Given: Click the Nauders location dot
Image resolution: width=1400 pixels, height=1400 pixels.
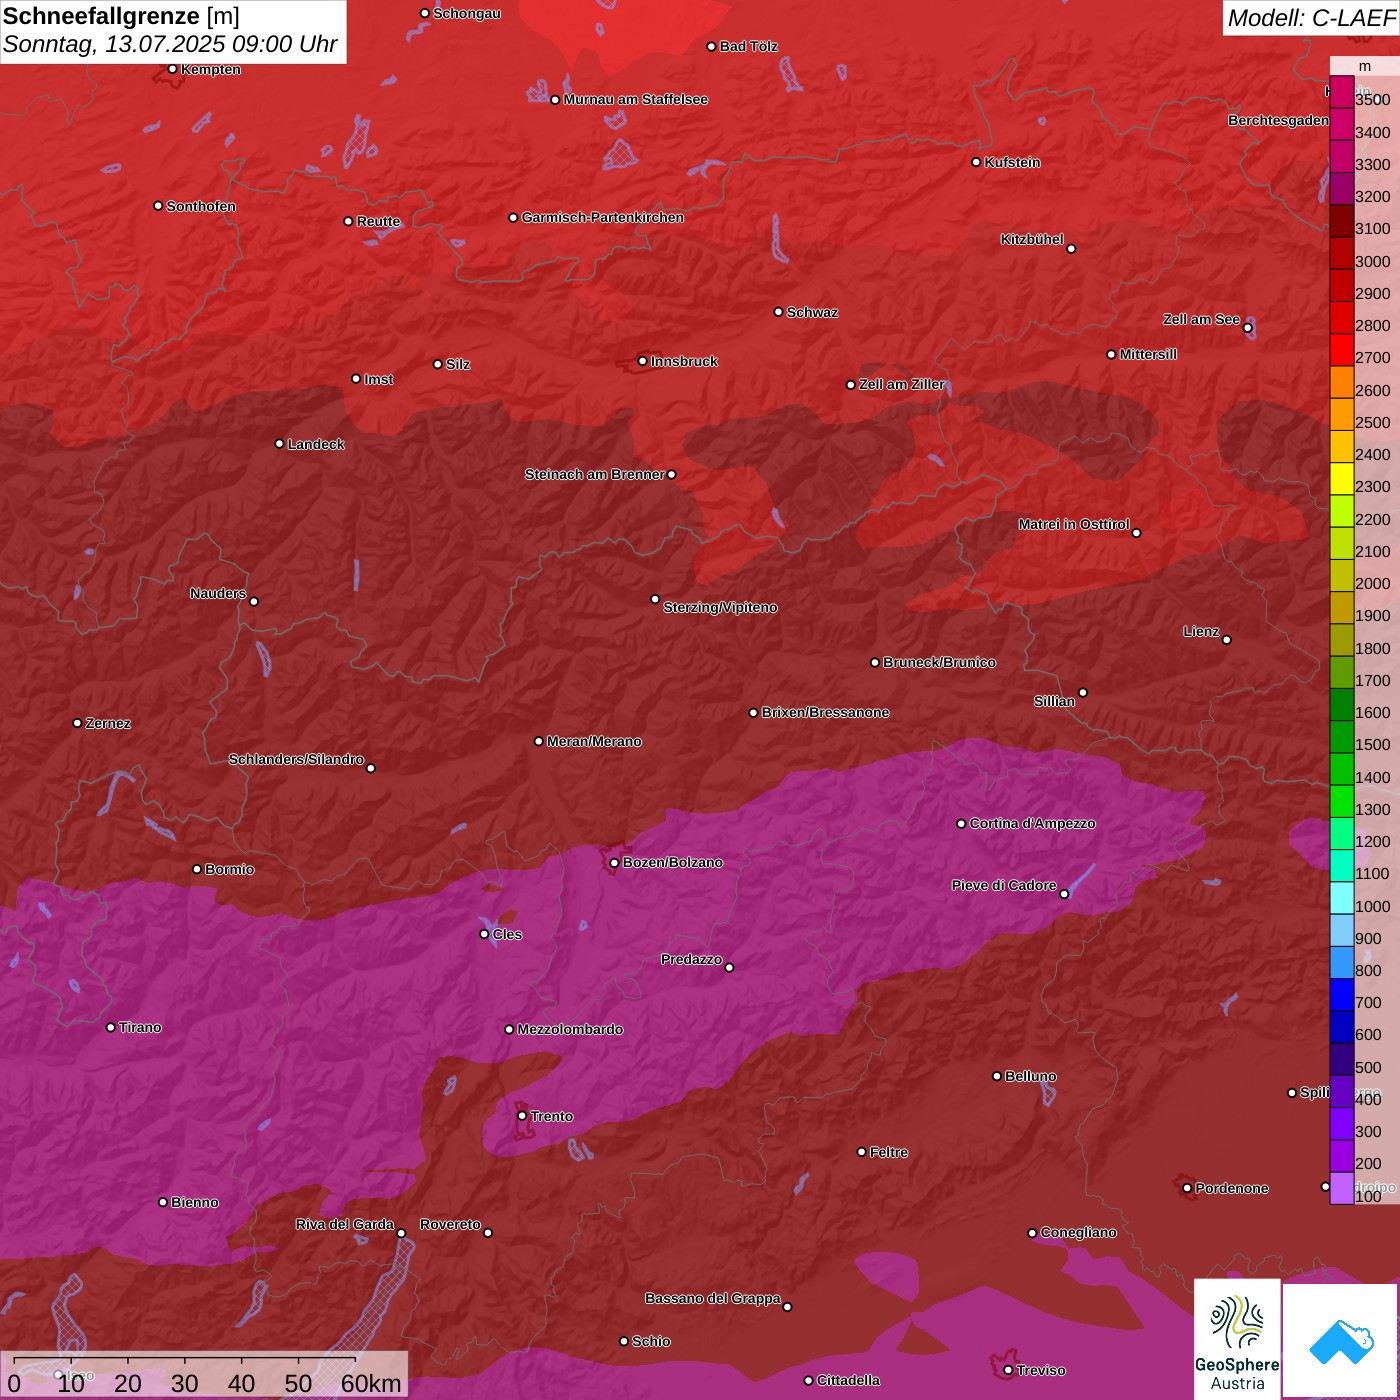Looking at the screenshot, I should (x=254, y=601).
